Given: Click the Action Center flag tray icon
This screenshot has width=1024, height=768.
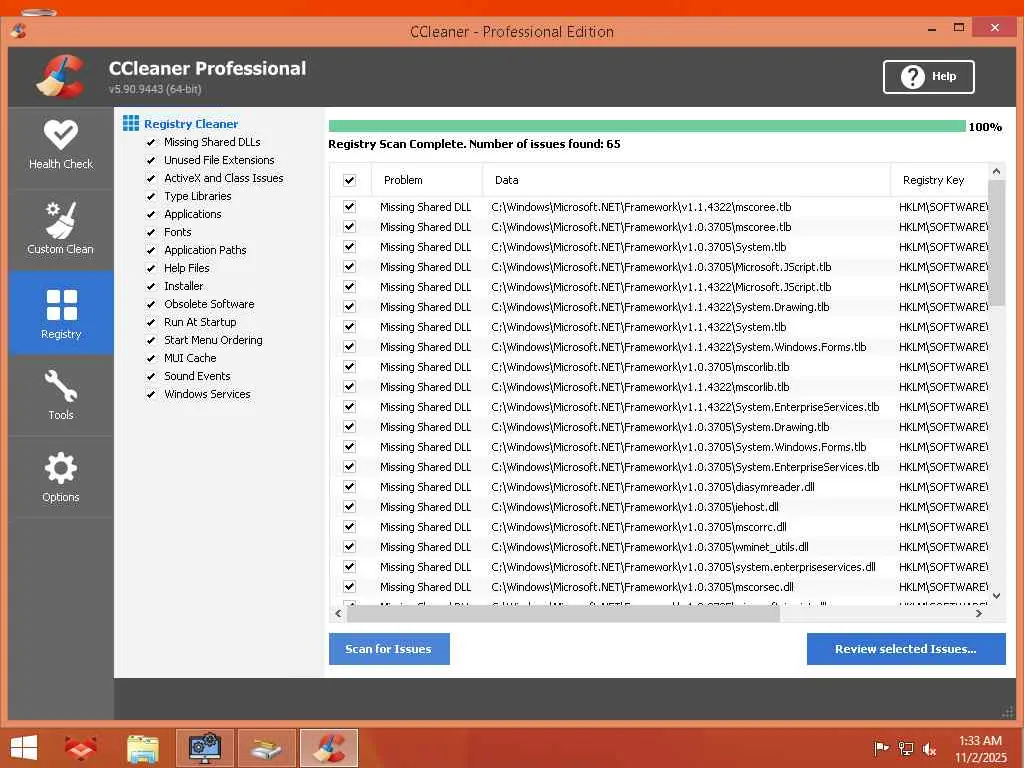Looking at the screenshot, I should point(881,748).
